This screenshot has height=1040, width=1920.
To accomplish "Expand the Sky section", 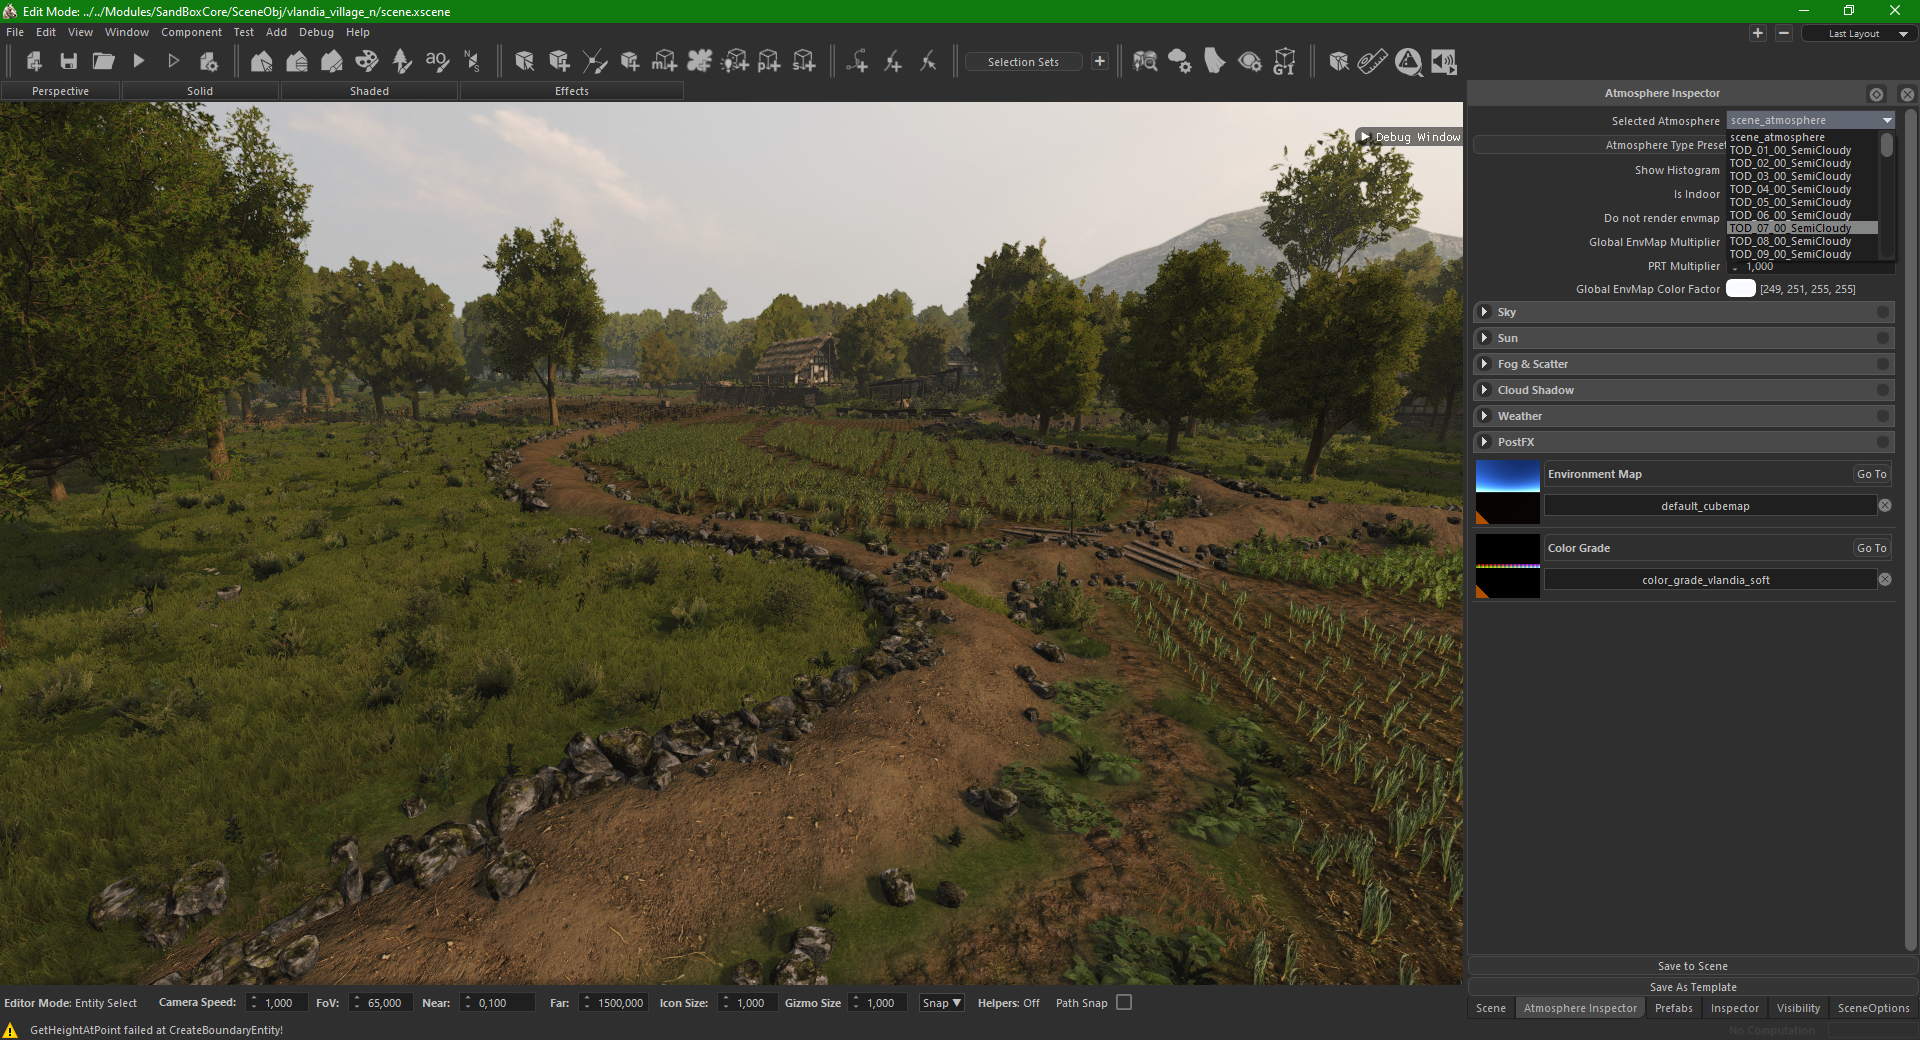I will click(x=1485, y=312).
